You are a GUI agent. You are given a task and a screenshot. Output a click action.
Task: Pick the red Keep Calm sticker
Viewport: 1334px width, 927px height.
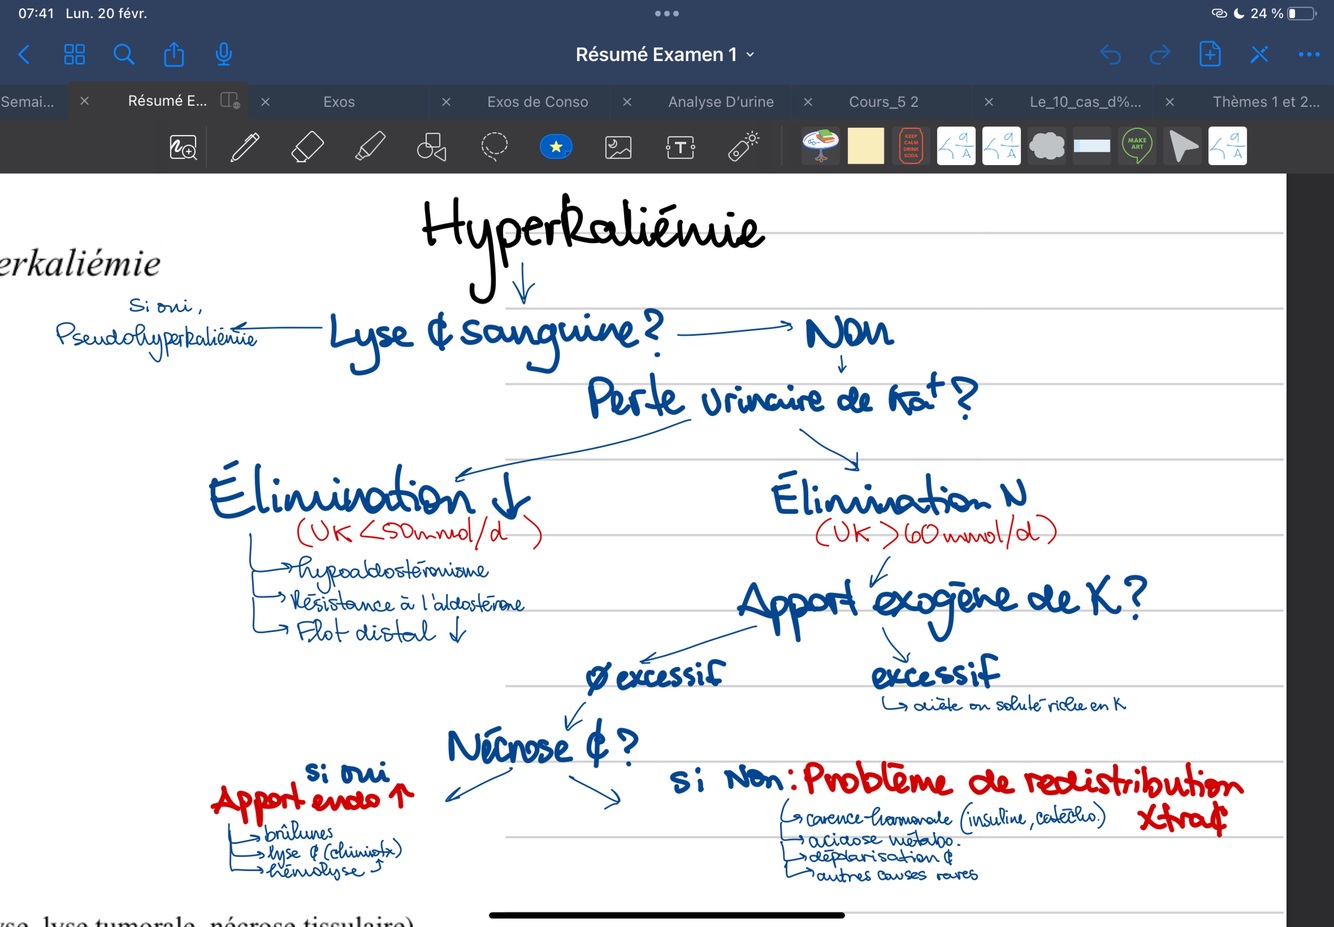pos(911,146)
